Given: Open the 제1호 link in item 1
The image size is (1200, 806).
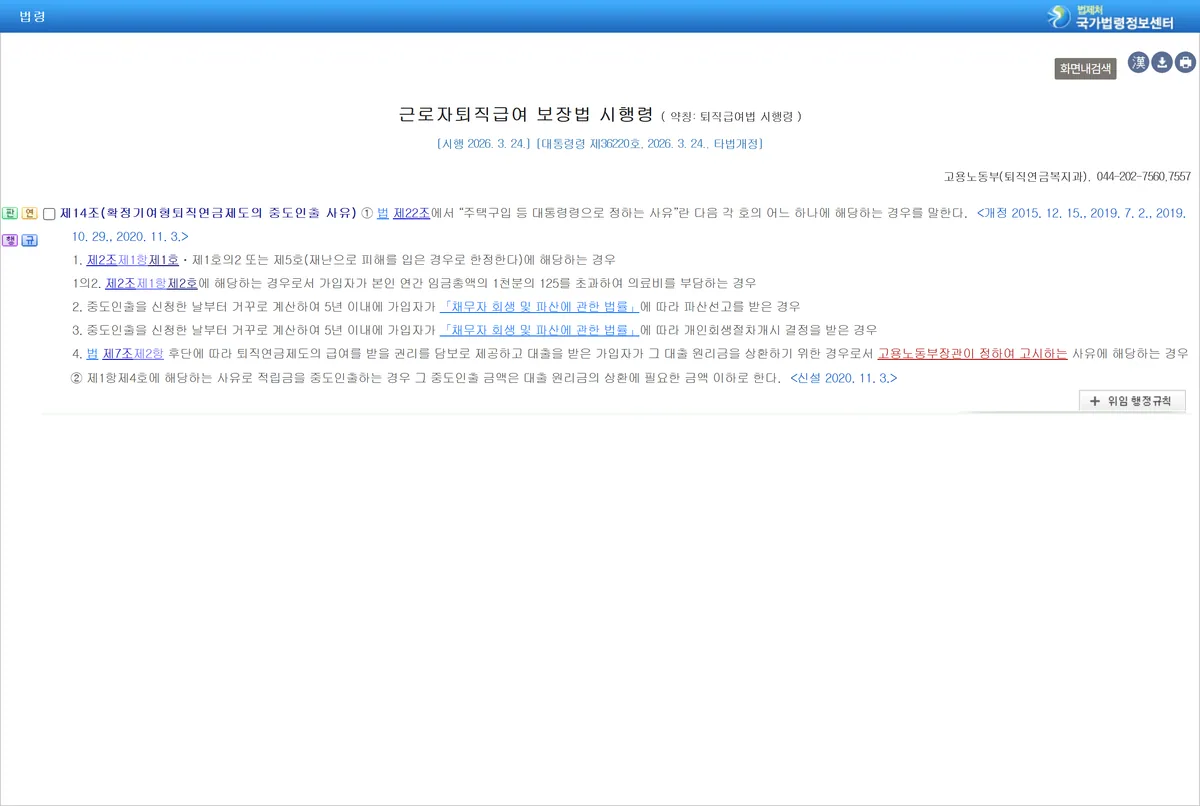Looking at the screenshot, I should [164, 260].
